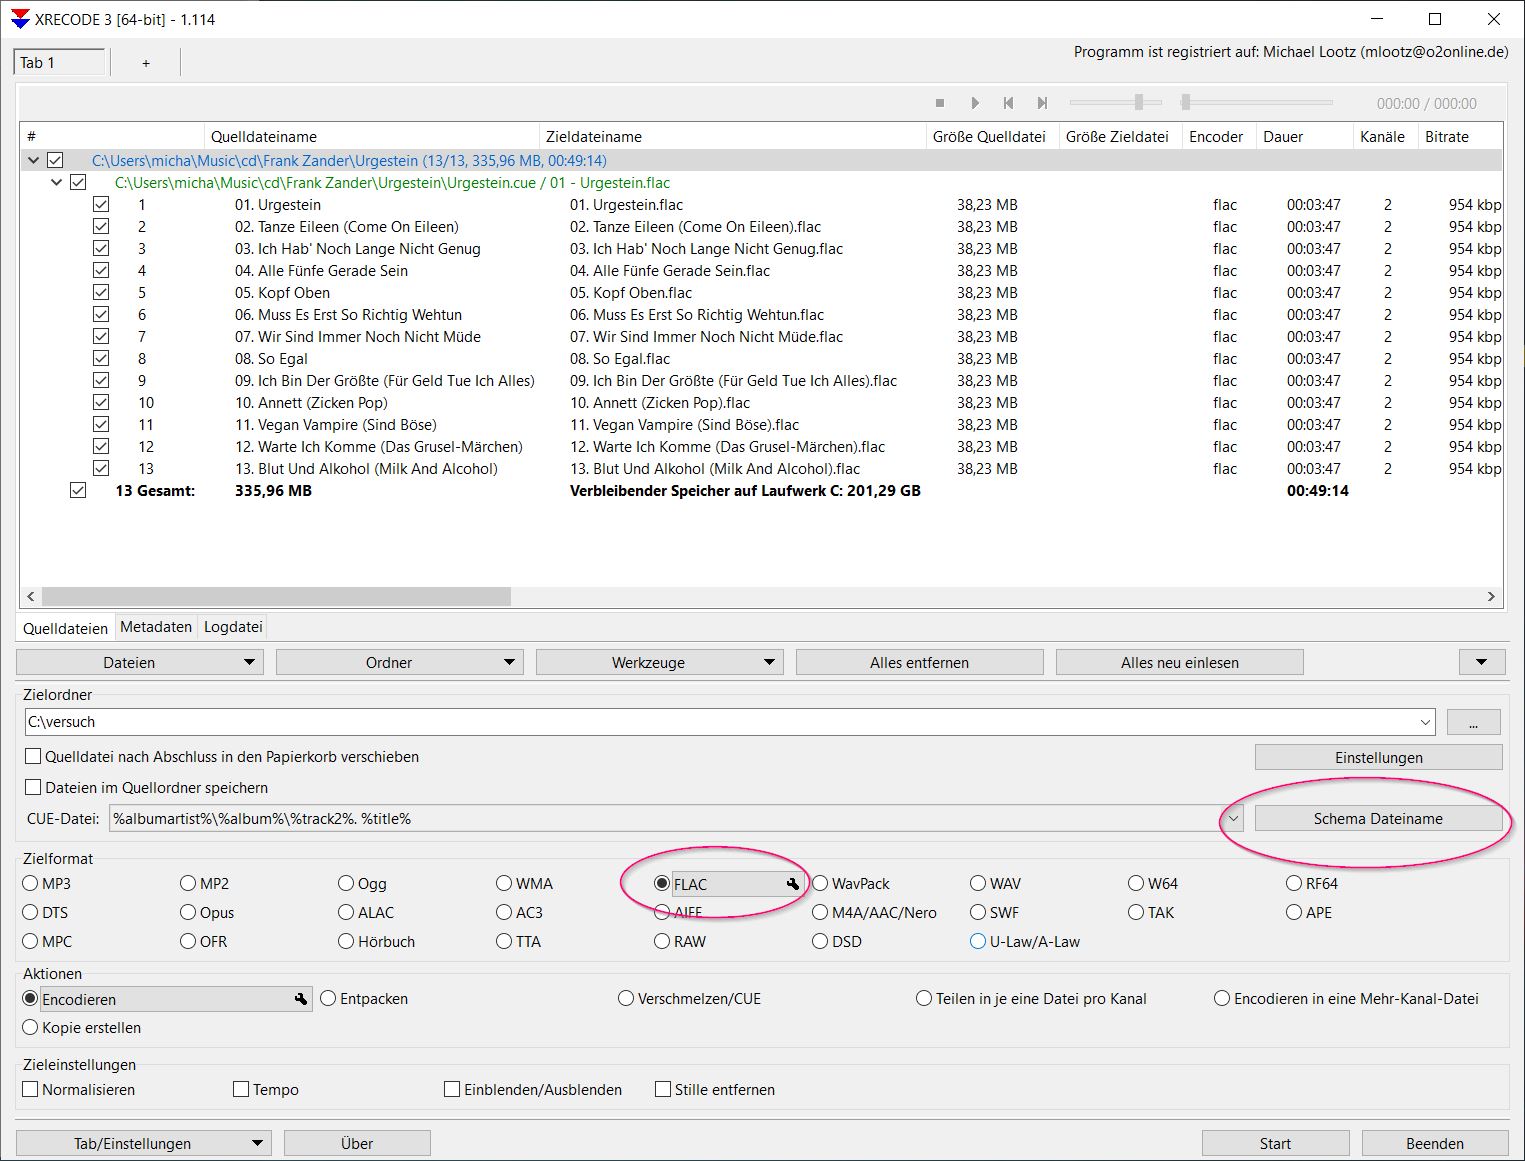Browse for target folder with ... button
The image size is (1525, 1161).
(x=1472, y=722)
